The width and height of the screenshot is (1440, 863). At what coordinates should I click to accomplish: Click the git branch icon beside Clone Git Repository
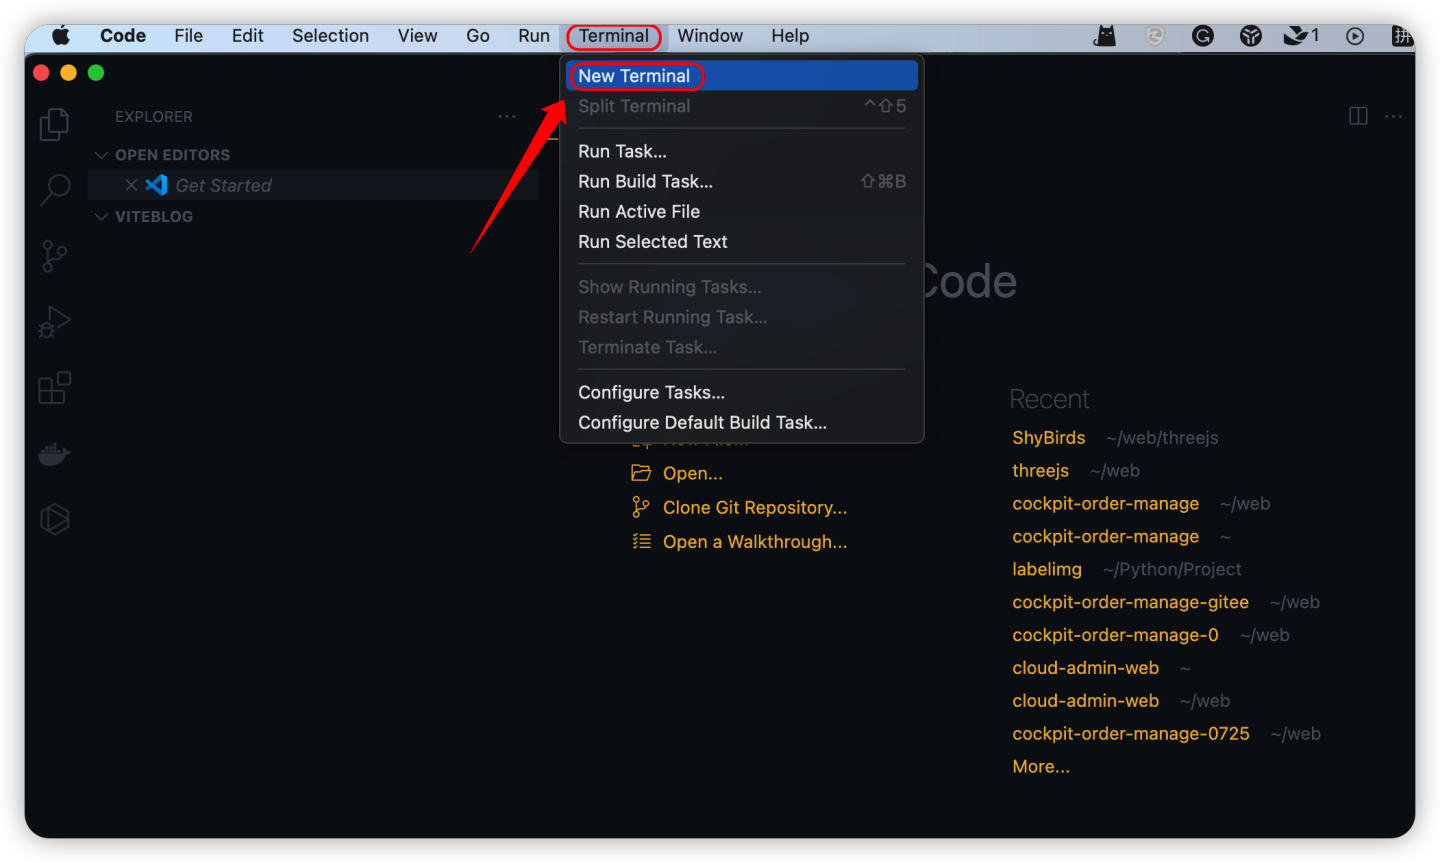tap(641, 507)
